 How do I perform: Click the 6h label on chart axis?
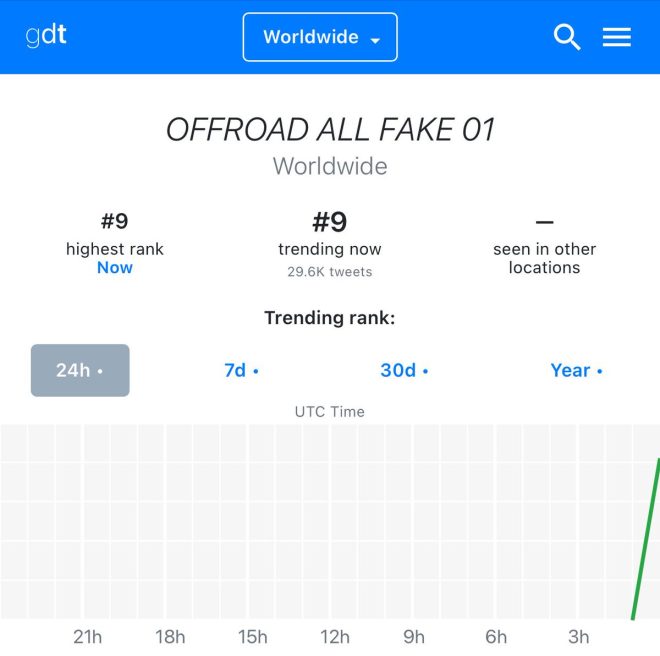click(x=496, y=637)
